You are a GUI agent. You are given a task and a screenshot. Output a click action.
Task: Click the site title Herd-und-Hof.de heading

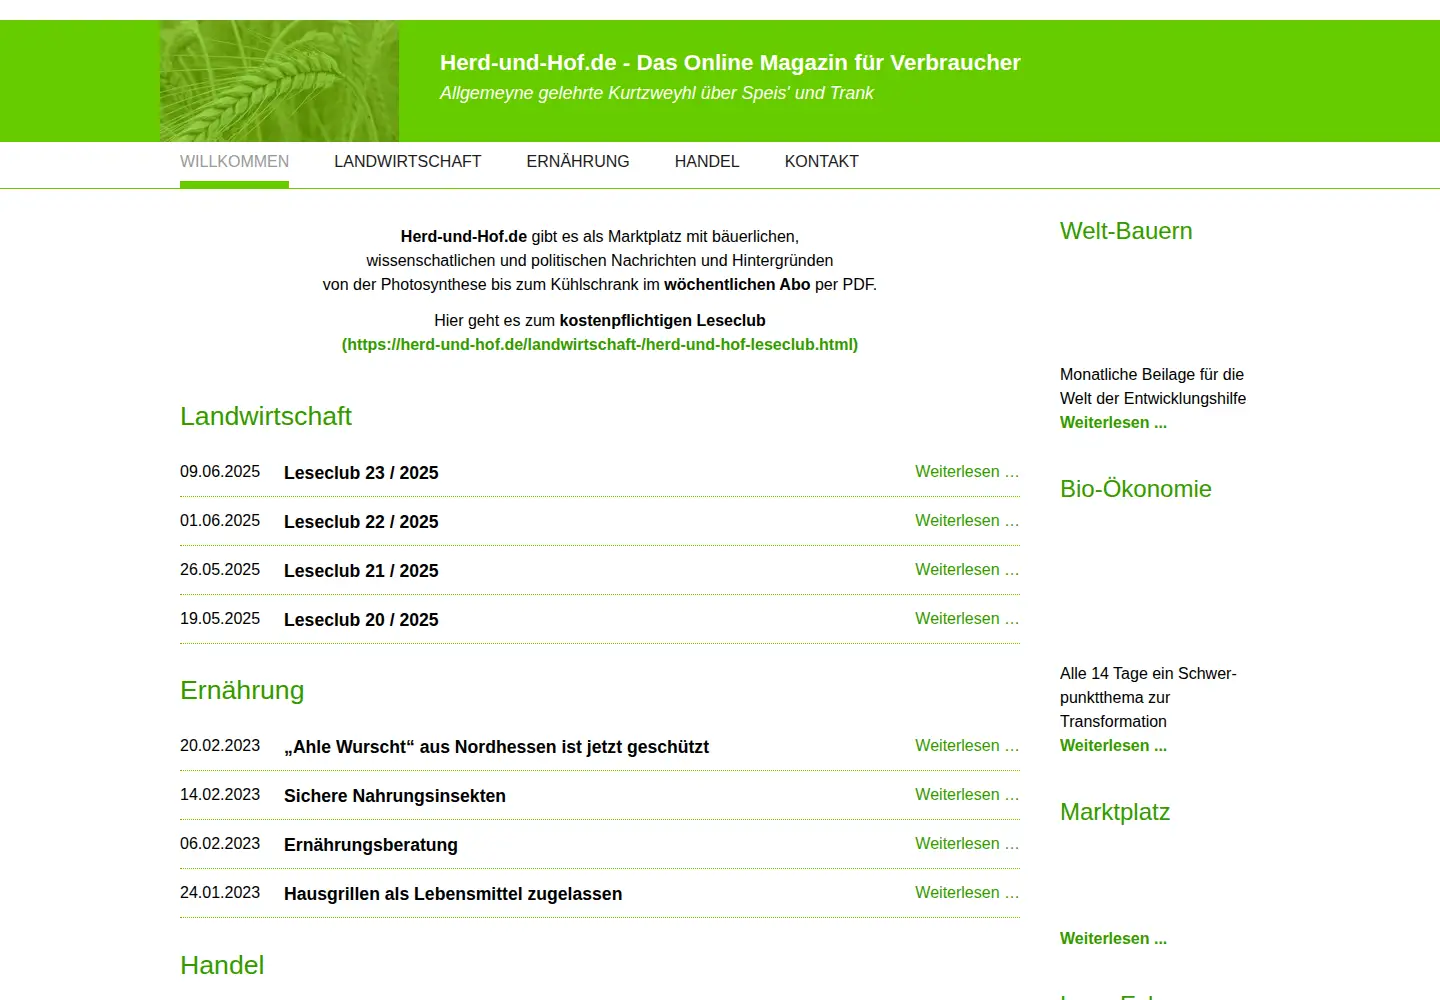730,63
